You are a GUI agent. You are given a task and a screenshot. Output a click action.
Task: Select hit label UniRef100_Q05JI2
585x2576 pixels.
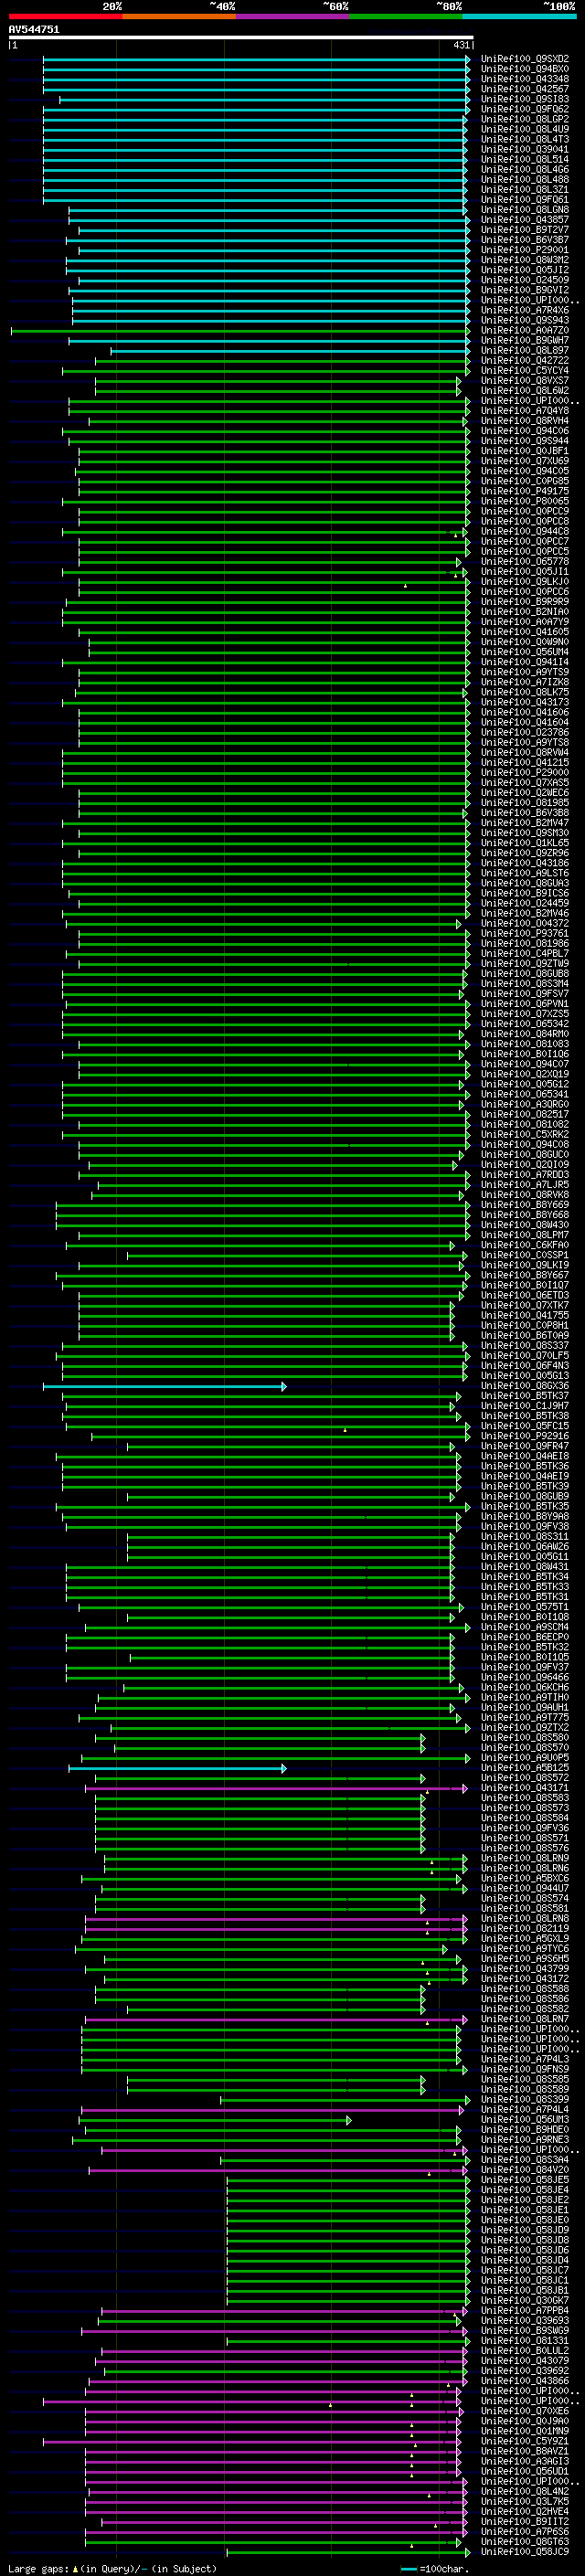(525, 270)
